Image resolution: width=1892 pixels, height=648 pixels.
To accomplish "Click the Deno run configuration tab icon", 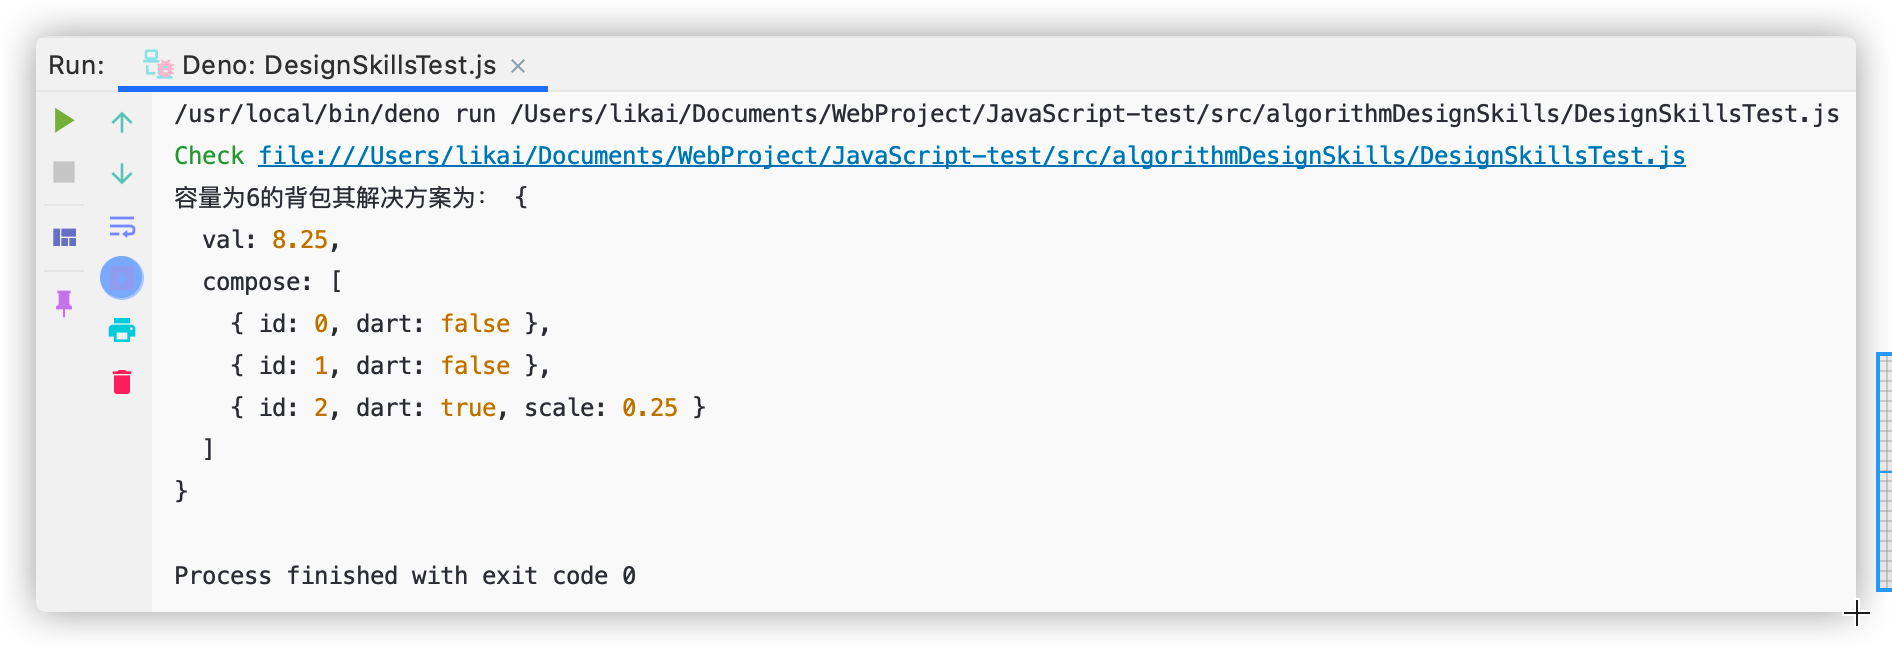I will (158, 64).
